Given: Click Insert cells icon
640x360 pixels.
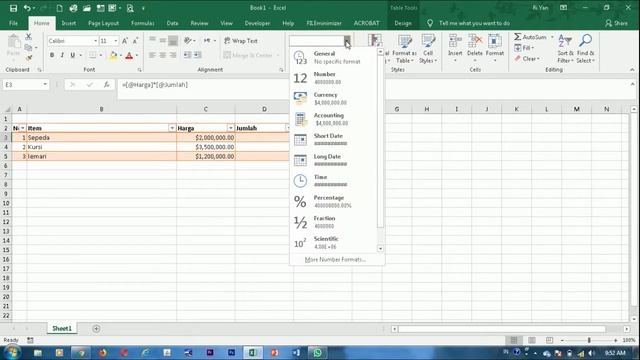Looking at the screenshot, I should [455, 49].
